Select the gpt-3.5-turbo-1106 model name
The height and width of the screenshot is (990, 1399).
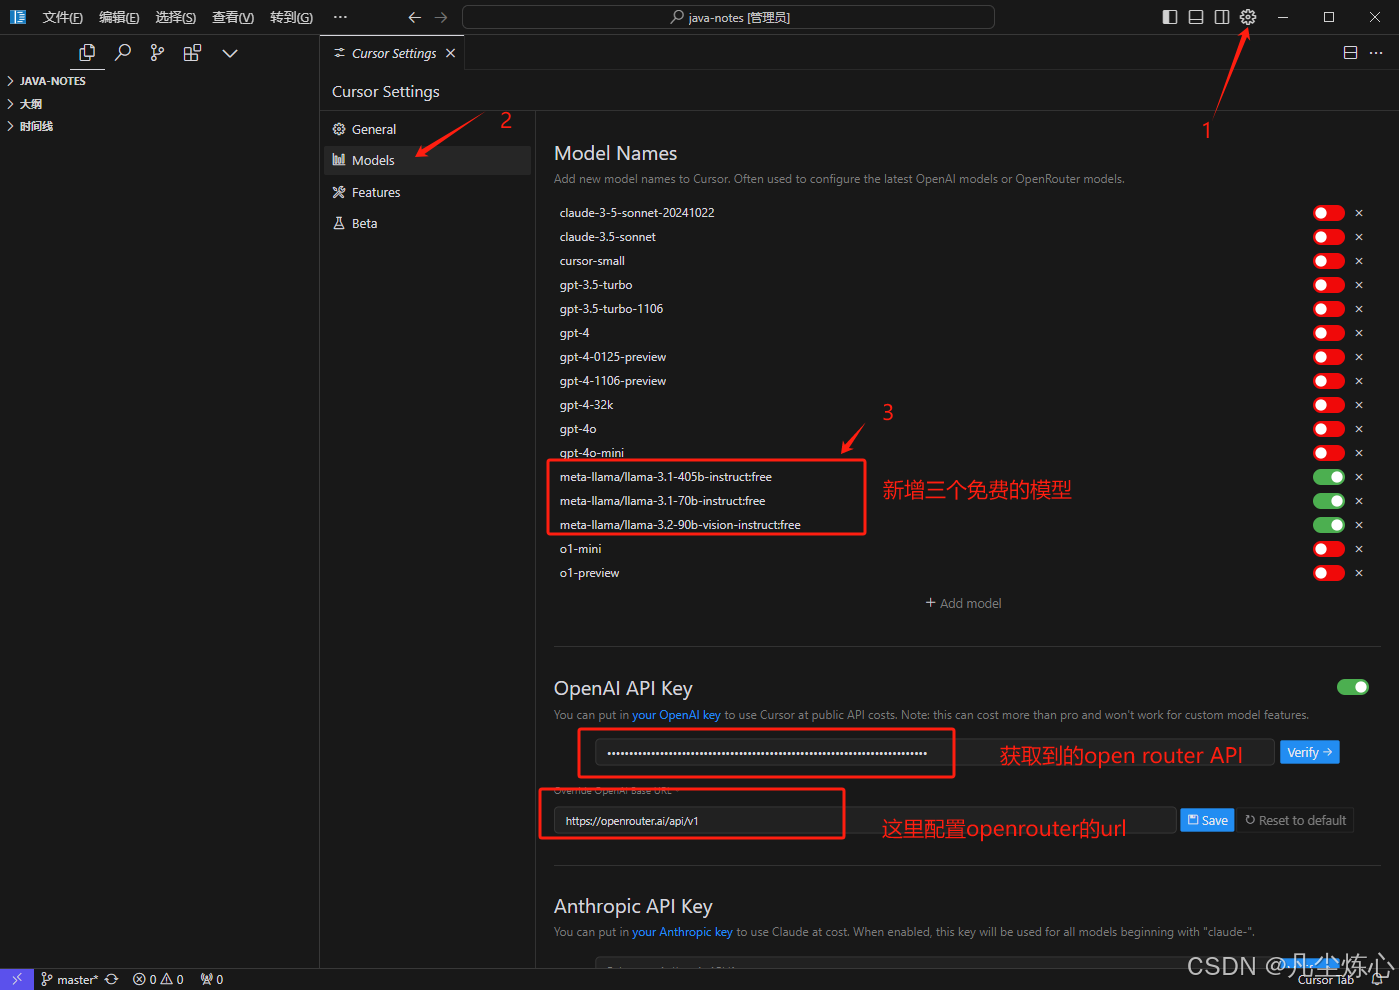tap(611, 309)
